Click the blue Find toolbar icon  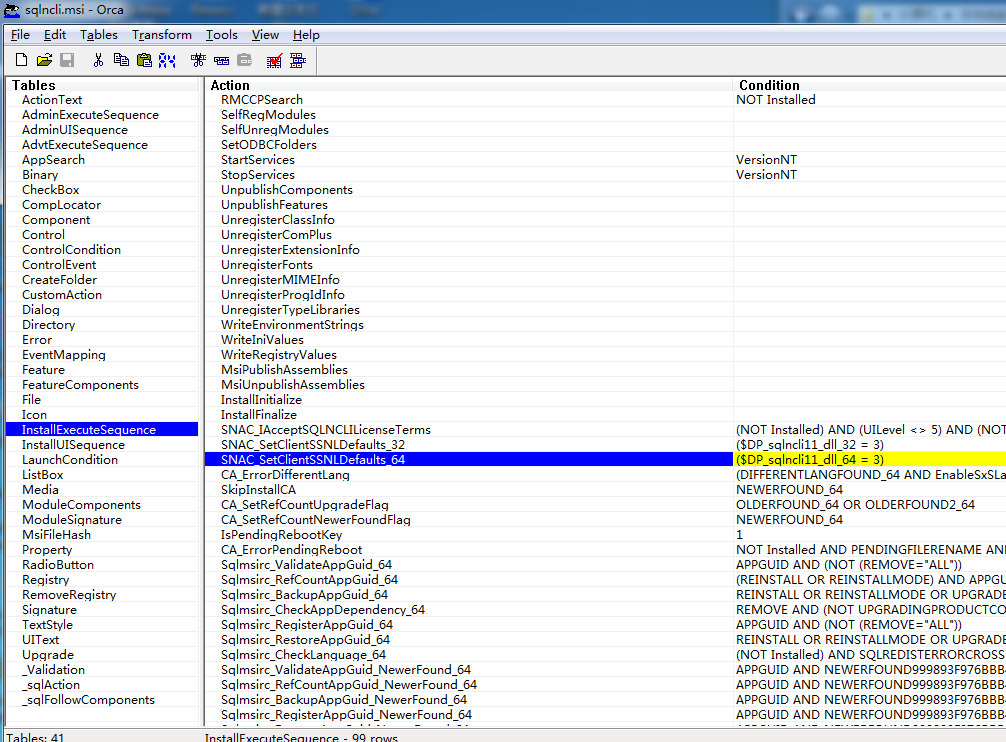167,60
